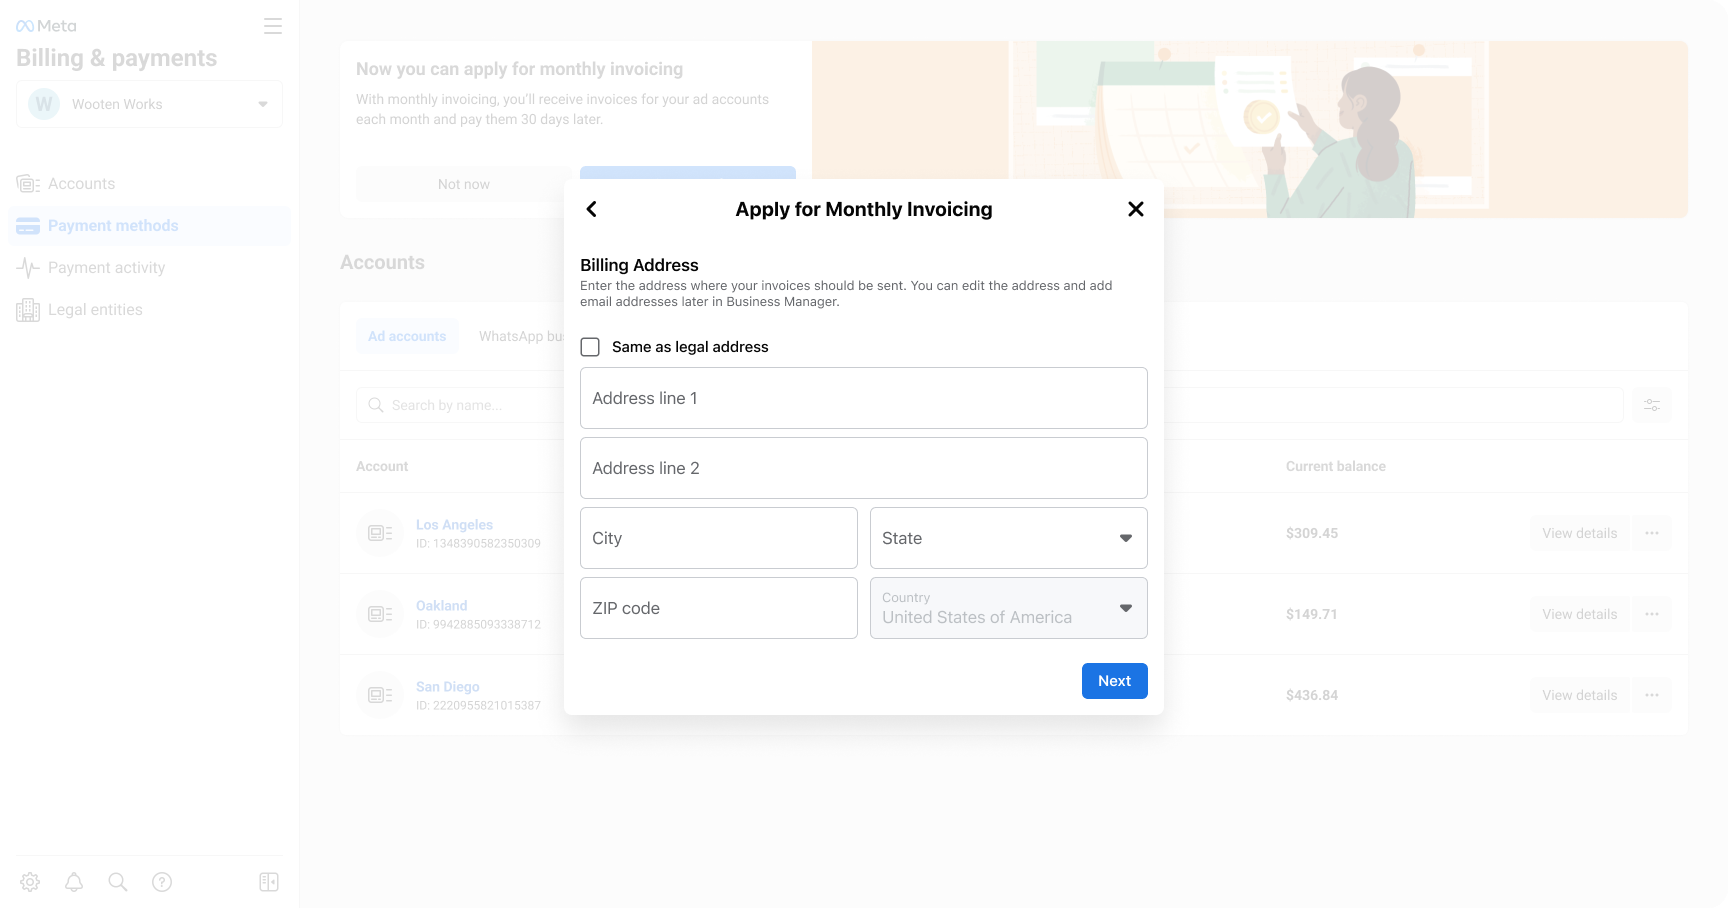Click into the City input
The height and width of the screenshot is (908, 1728).
[x=719, y=538]
